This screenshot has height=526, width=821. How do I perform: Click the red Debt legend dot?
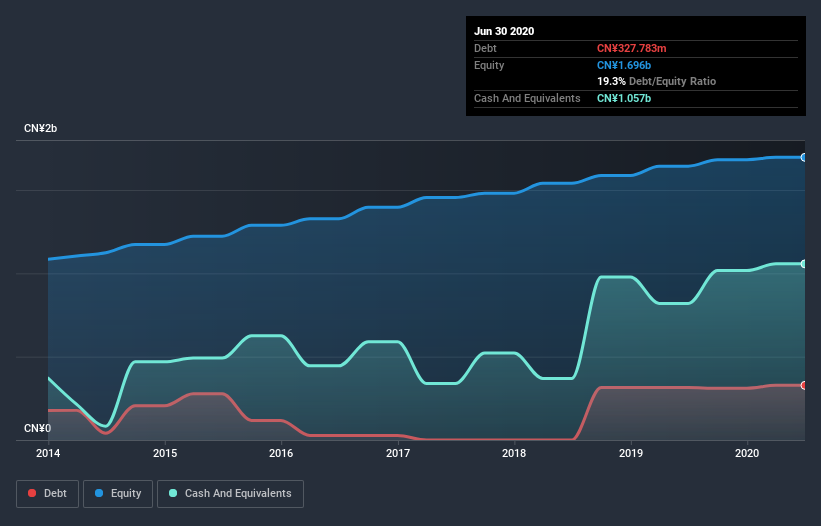[x=32, y=493]
